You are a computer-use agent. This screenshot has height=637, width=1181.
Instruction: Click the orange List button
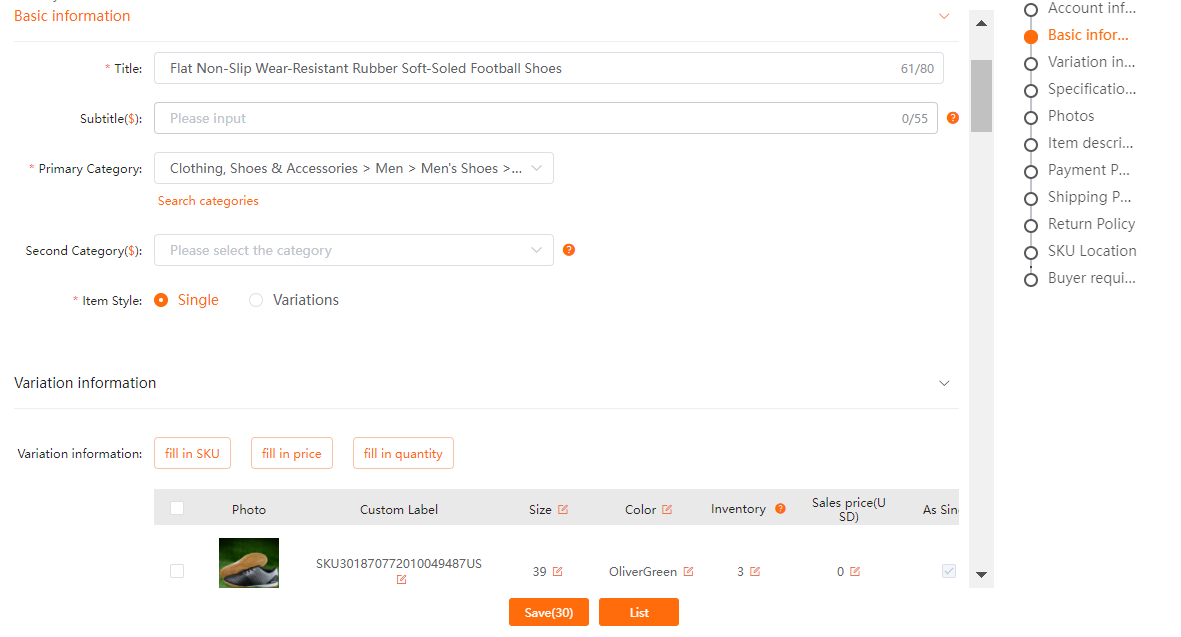(638, 612)
